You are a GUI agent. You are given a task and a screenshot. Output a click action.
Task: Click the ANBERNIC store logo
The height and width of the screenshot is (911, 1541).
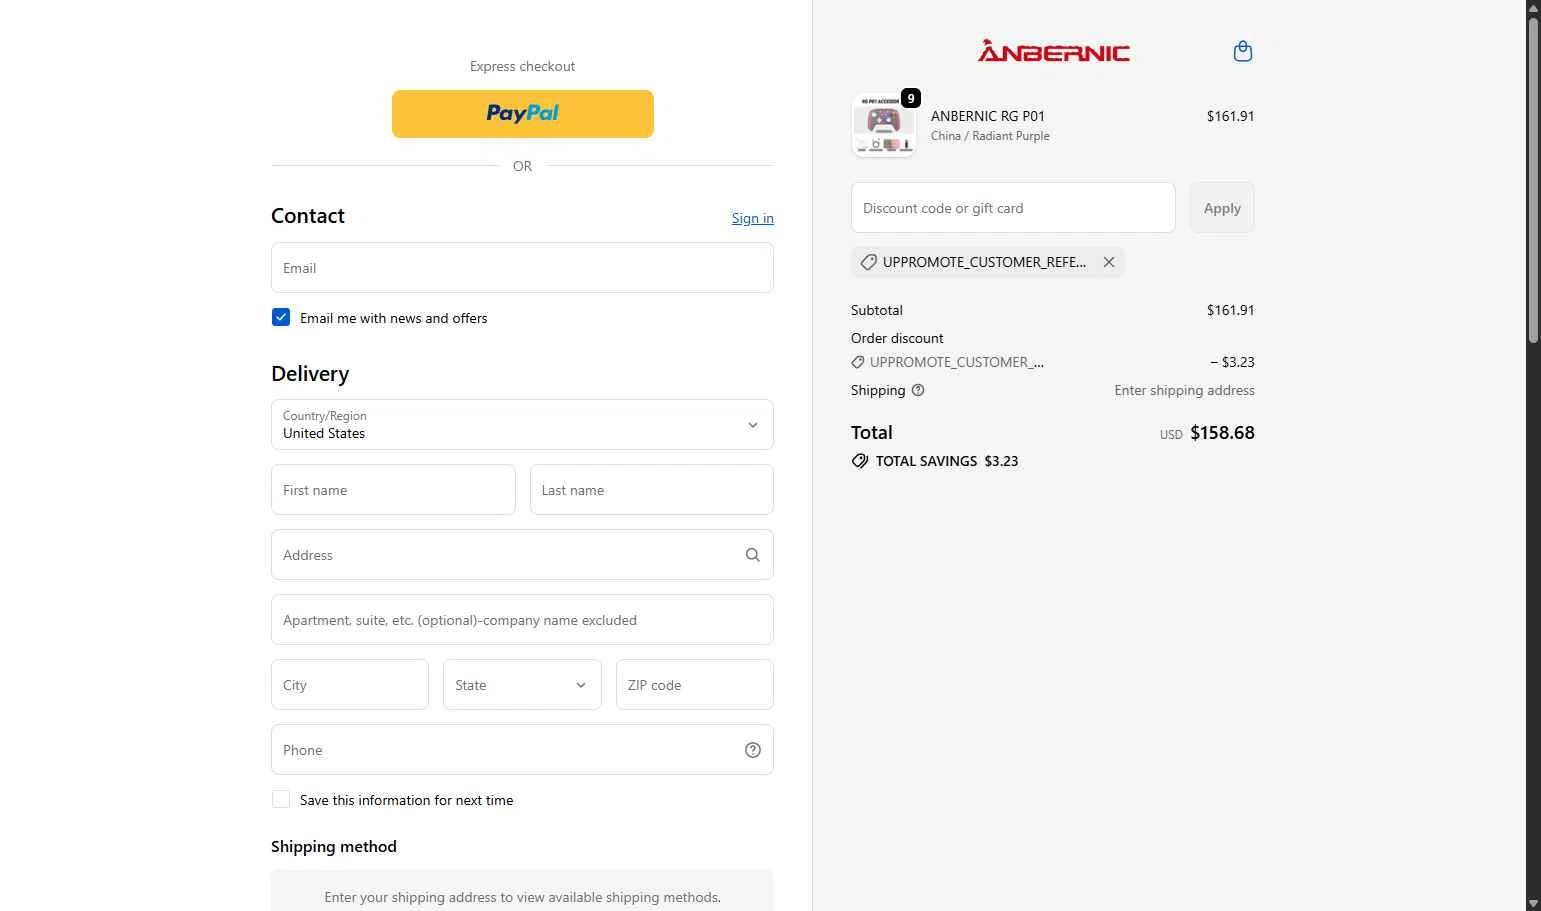pos(1053,51)
